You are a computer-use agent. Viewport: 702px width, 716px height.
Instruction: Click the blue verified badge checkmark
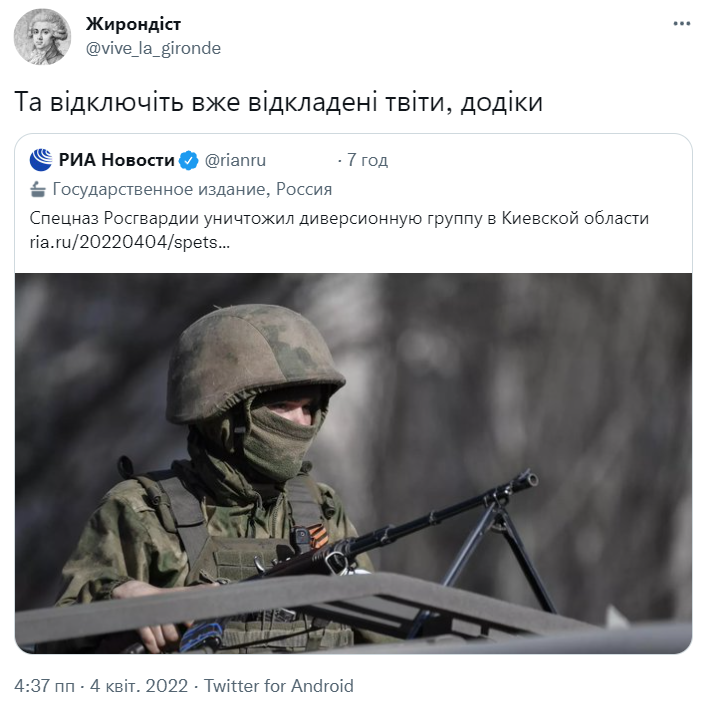[x=189, y=160]
